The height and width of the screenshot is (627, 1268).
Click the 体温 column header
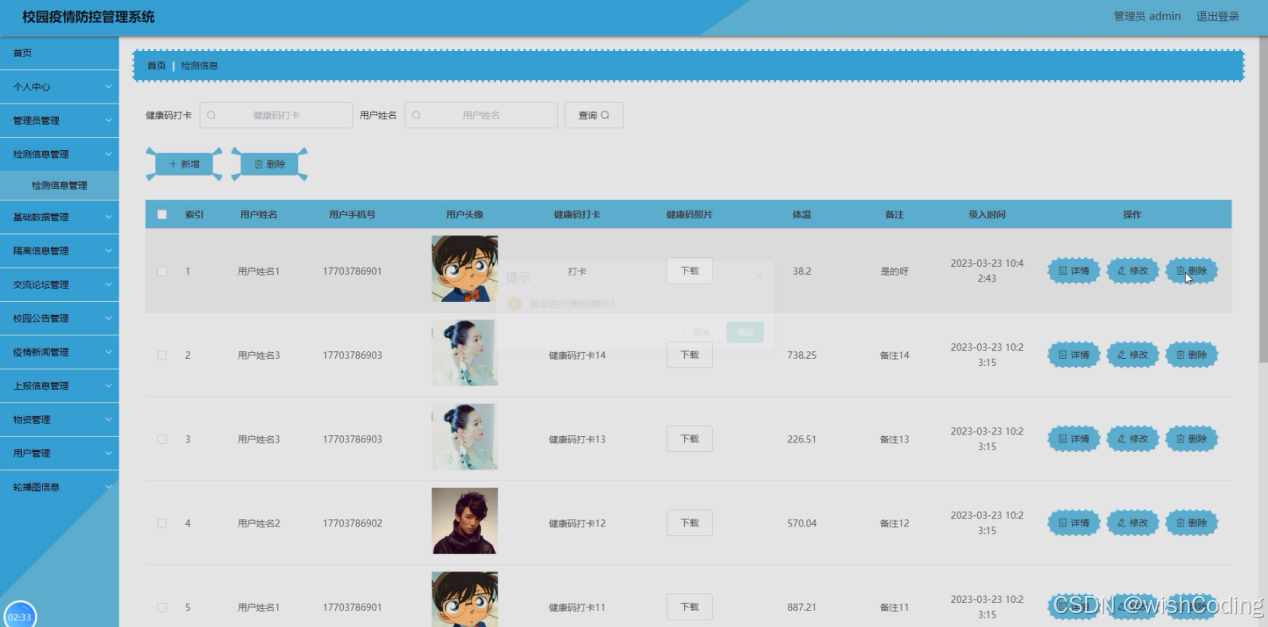802,215
